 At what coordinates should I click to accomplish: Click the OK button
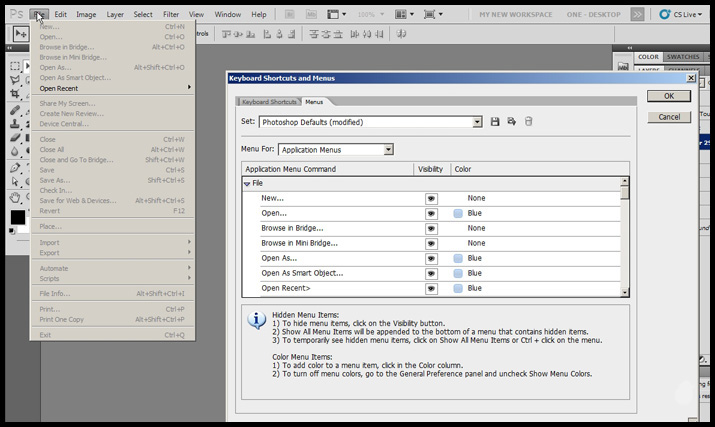[x=668, y=96]
